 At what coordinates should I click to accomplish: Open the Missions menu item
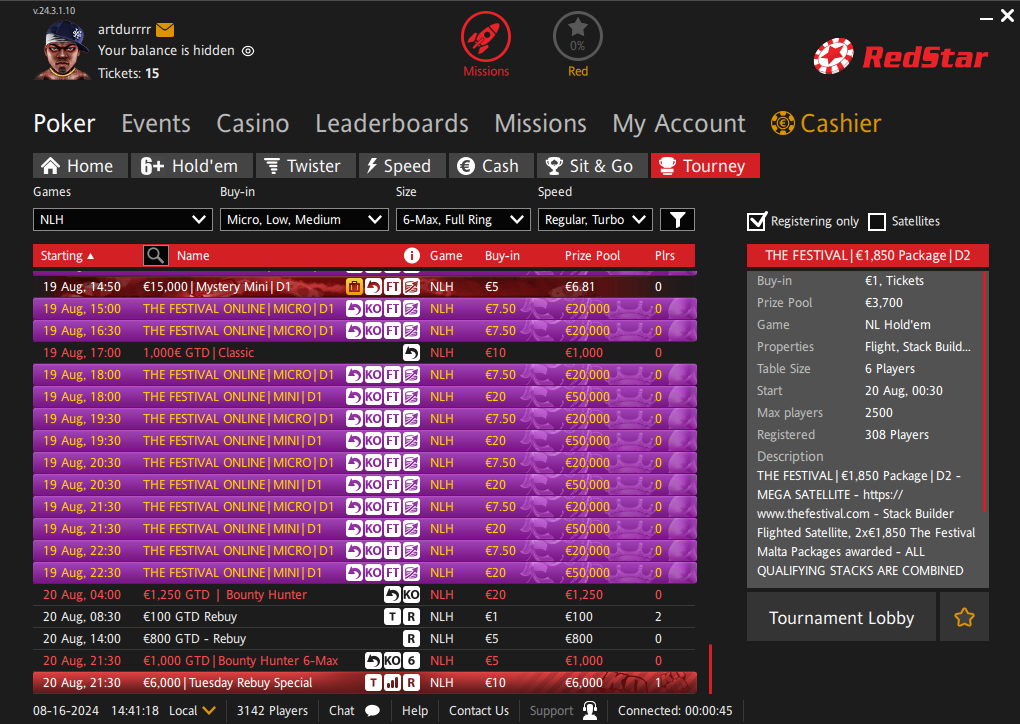[x=540, y=124]
